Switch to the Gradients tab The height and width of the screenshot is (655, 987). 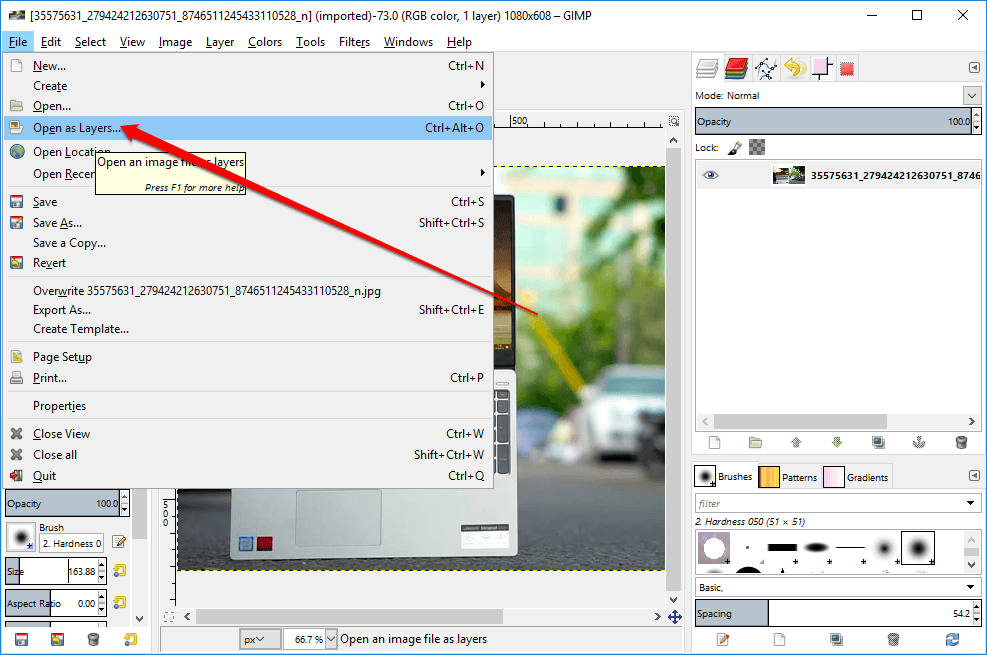(x=855, y=477)
